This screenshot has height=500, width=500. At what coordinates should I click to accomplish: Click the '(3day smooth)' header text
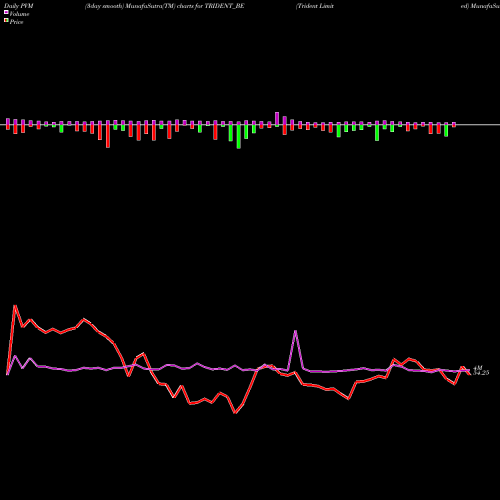pyautogui.click(x=104, y=6)
